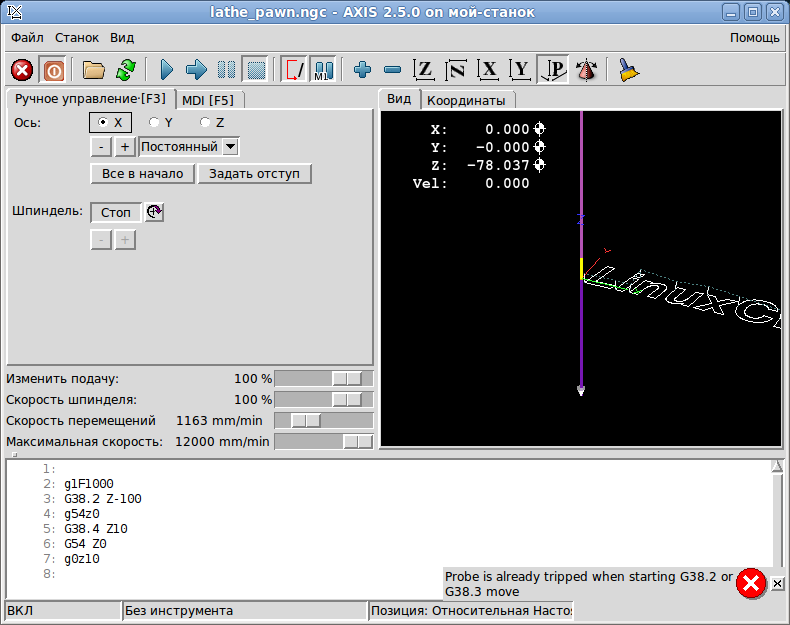
Task: Toggle rotate mode with the cone icon
Action: pos(586,70)
